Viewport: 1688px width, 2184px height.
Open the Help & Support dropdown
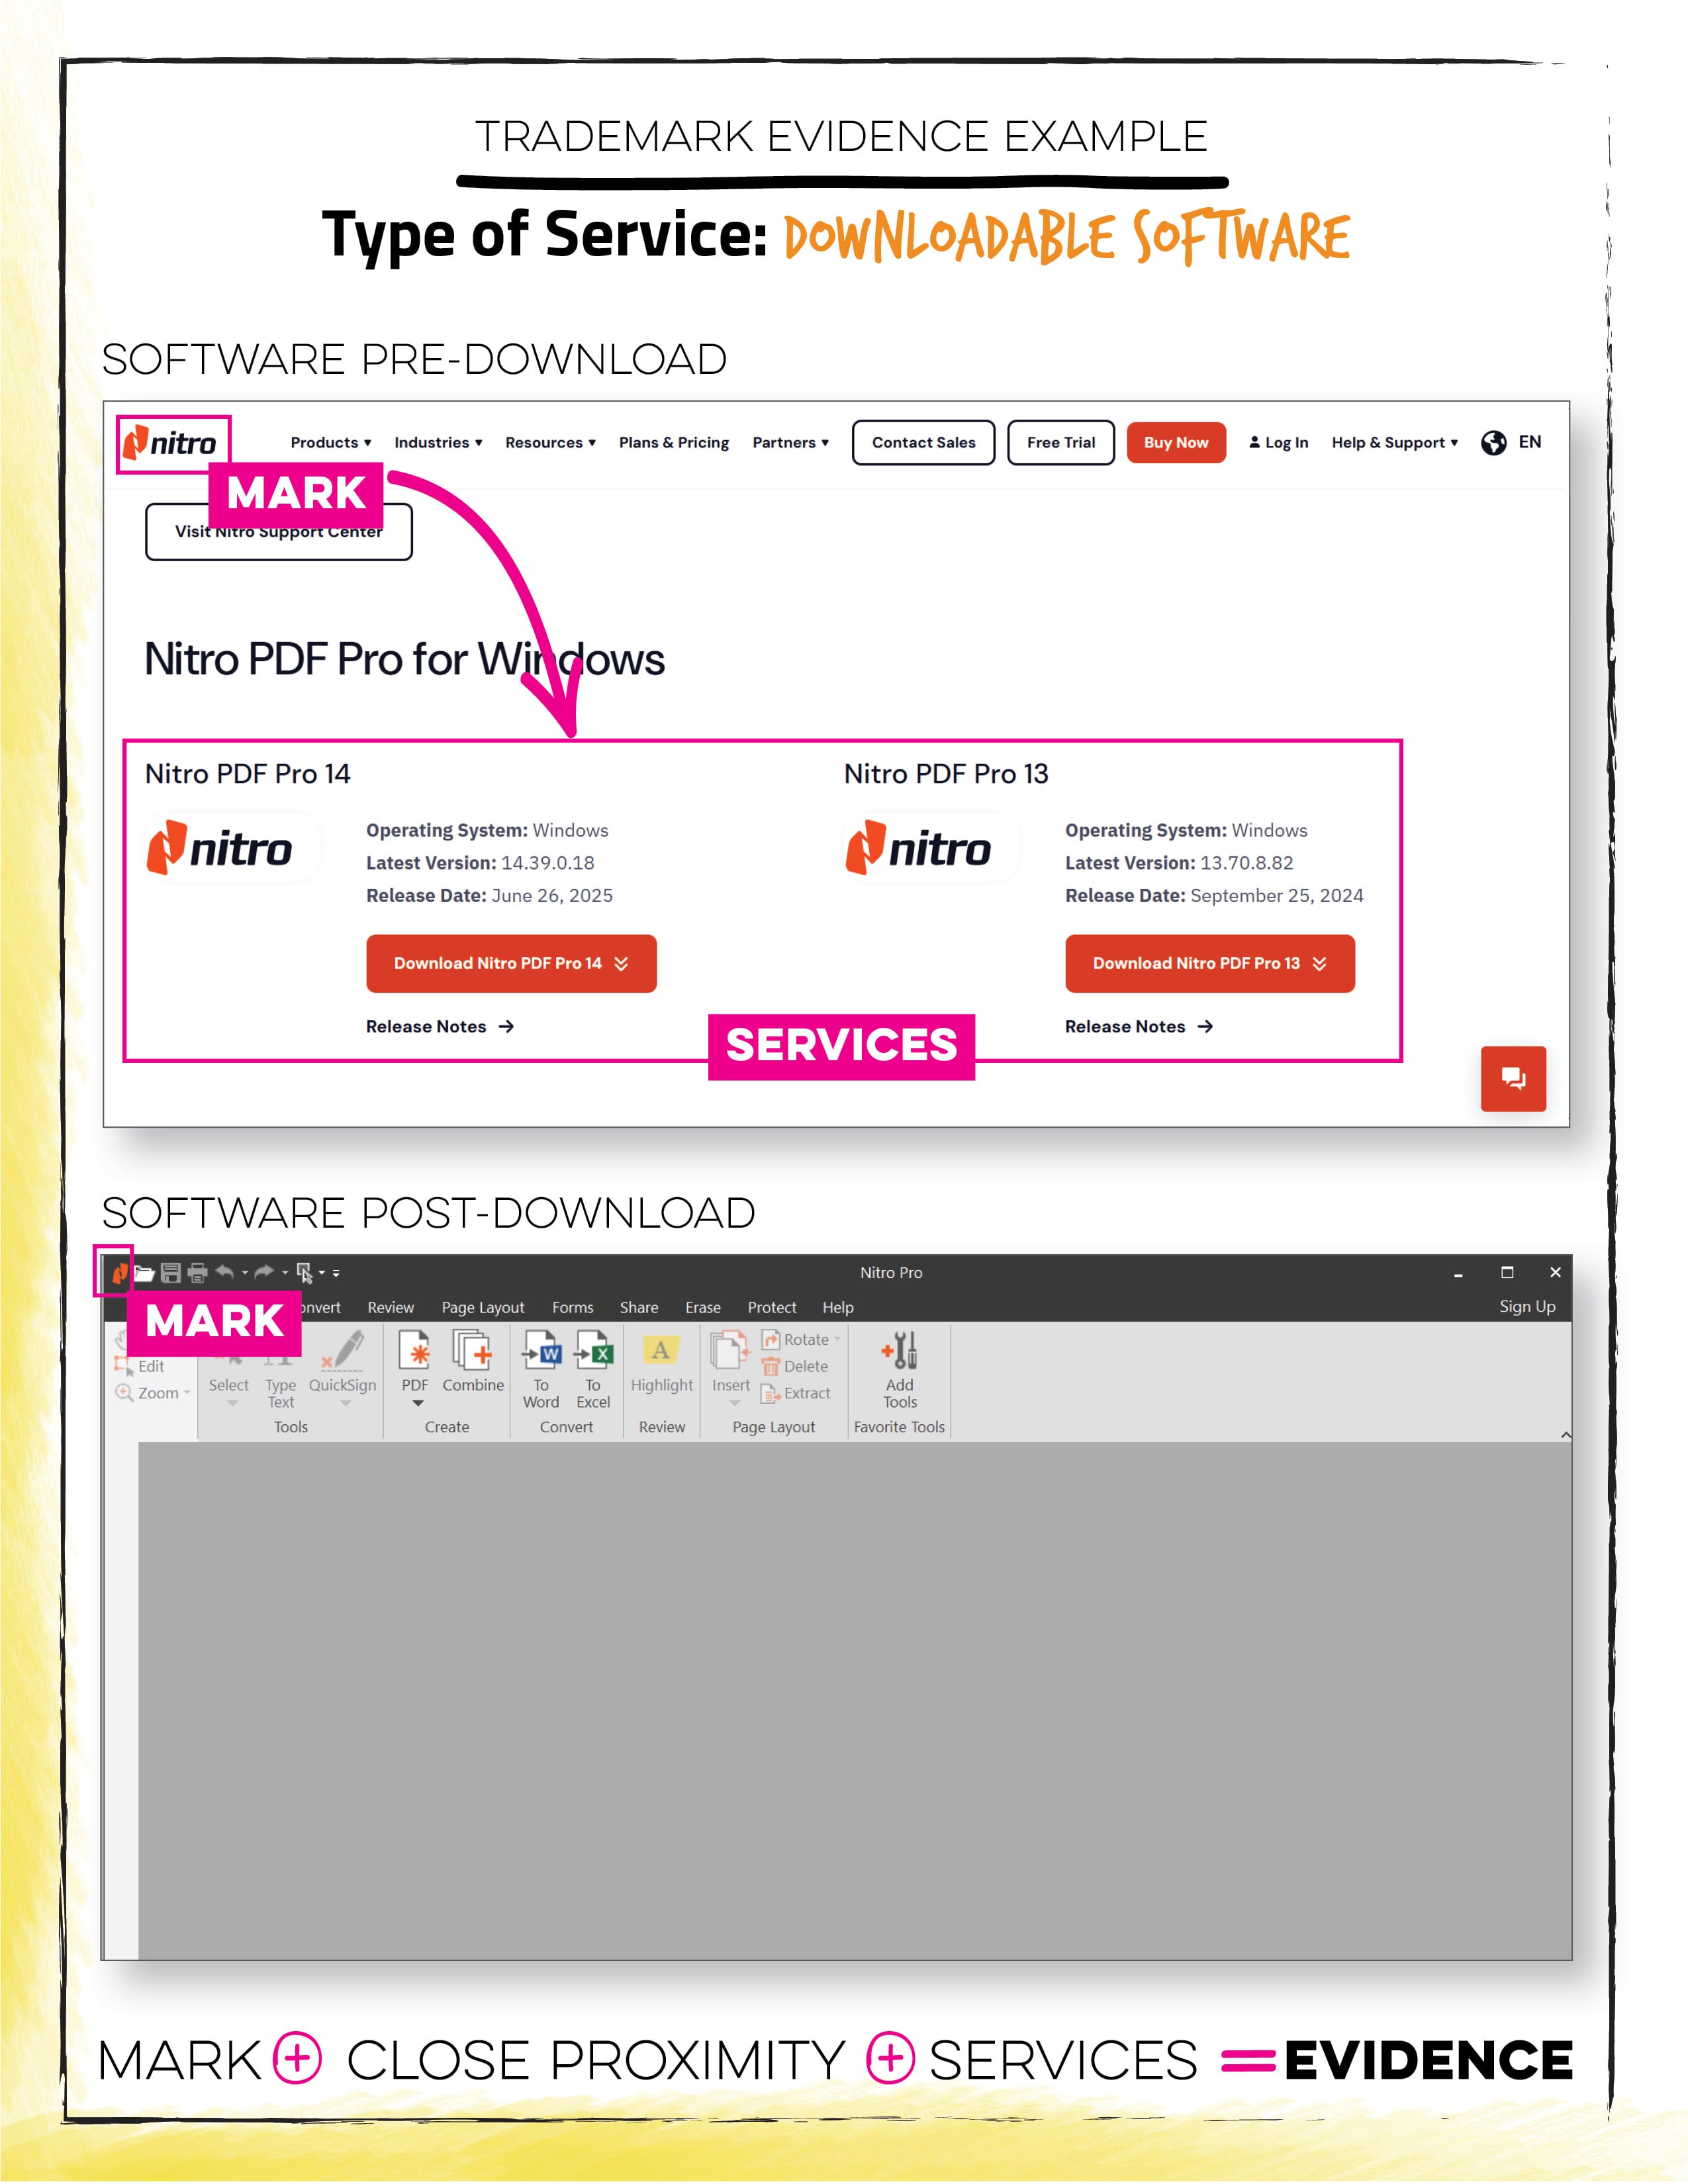tap(1394, 442)
